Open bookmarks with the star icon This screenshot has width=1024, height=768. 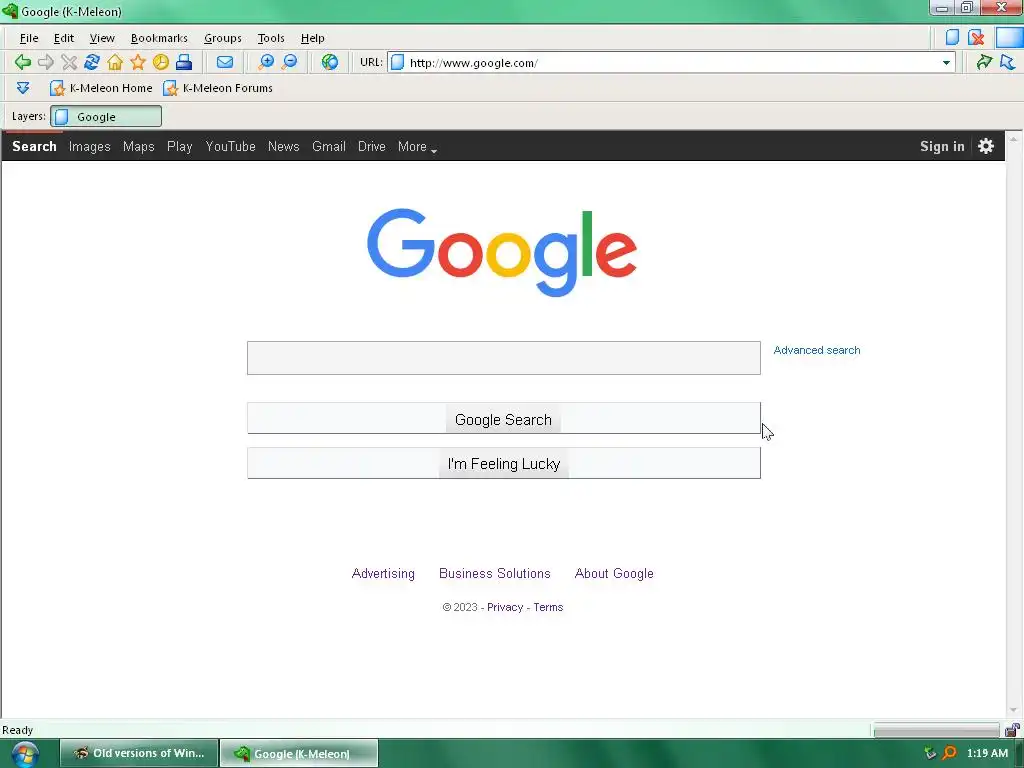coord(138,62)
